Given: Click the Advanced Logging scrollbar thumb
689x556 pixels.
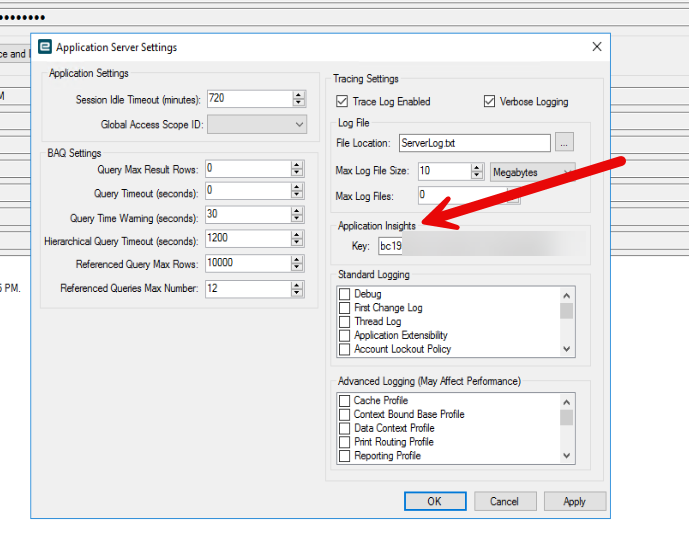Looking at the screenshot, I should [566, 418].
